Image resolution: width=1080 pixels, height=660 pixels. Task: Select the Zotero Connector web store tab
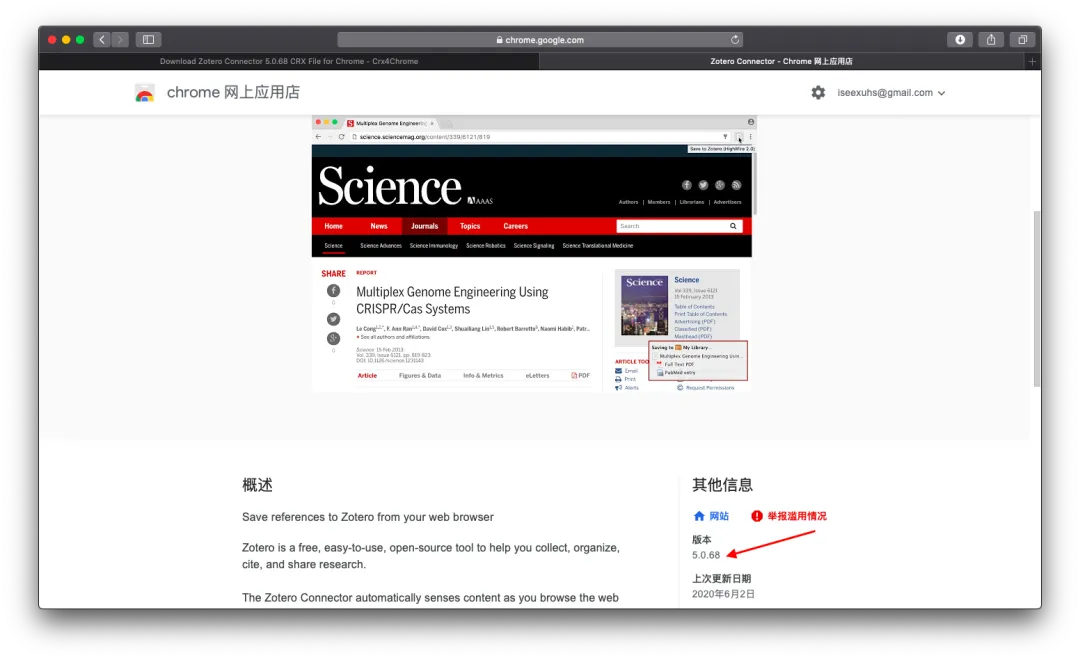782,61
